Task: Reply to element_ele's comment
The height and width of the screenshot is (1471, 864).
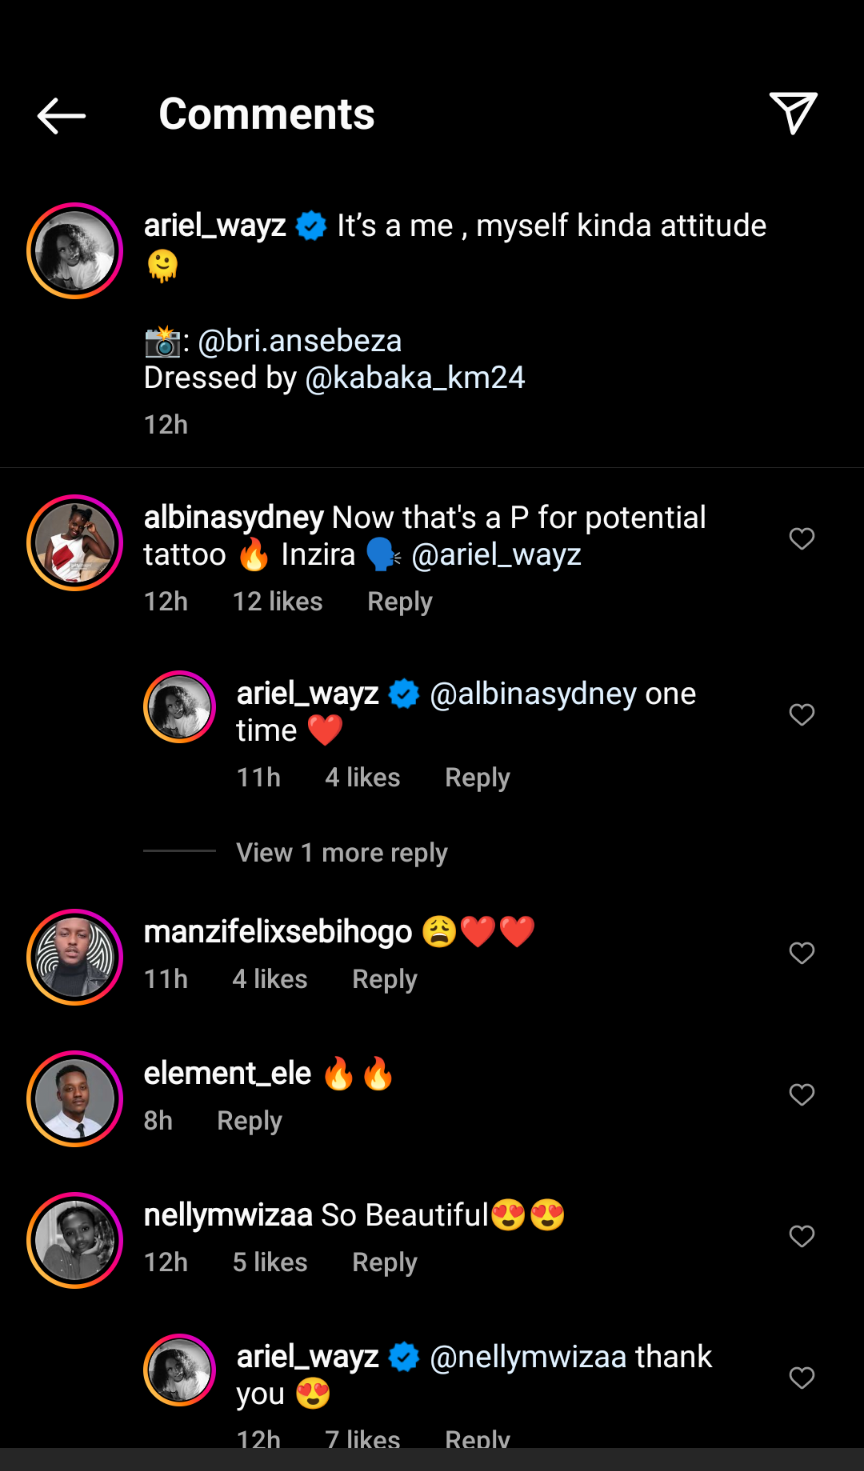Action: tap(249, 1121)
